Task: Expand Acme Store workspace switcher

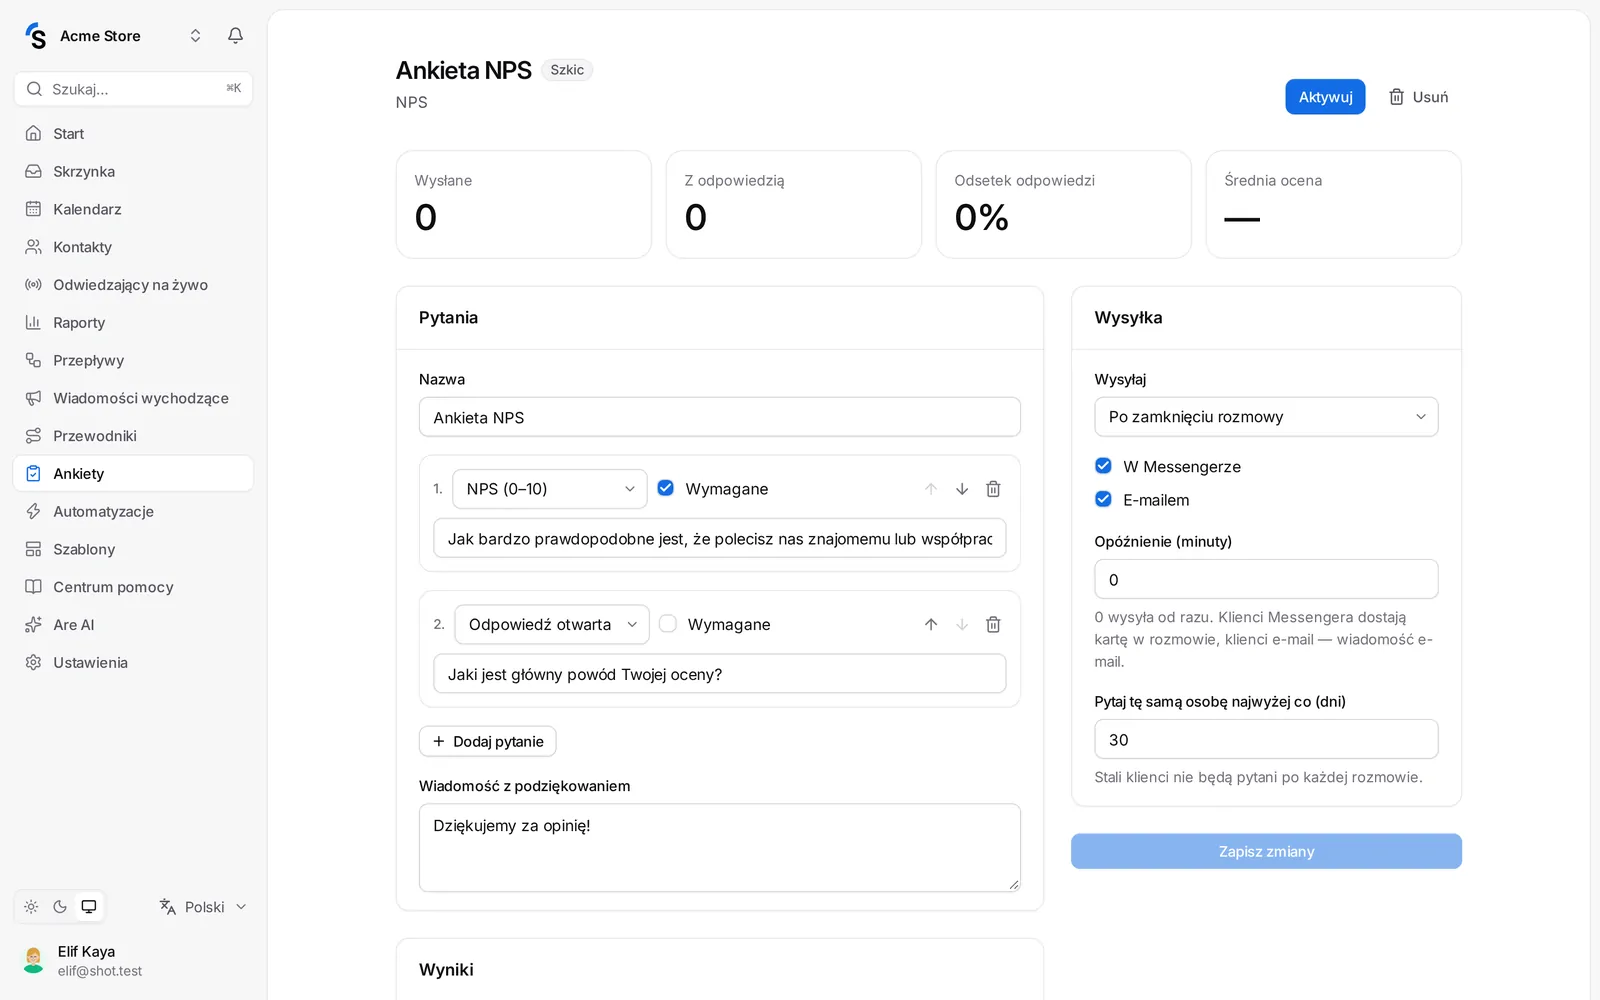Action: [x=195, y=36]
